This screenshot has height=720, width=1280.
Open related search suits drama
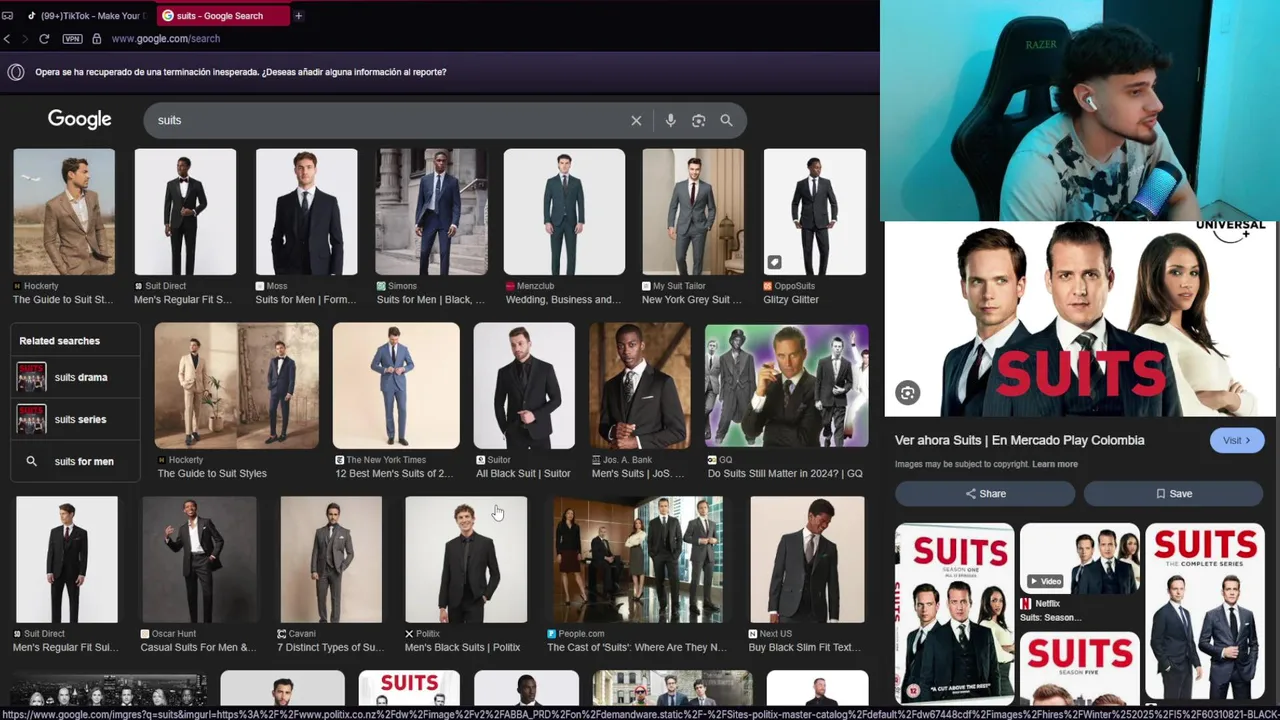point(75,377)
